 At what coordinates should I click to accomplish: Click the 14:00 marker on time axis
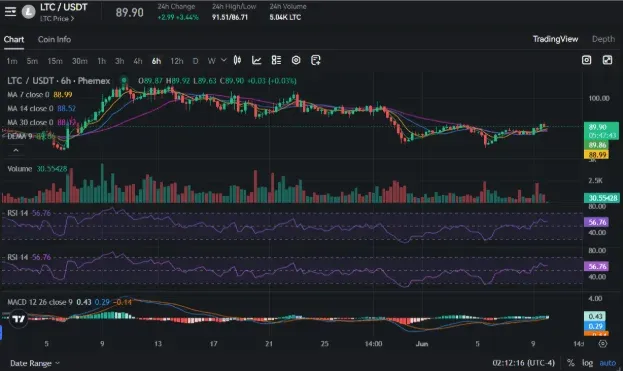tap(373, 344)
